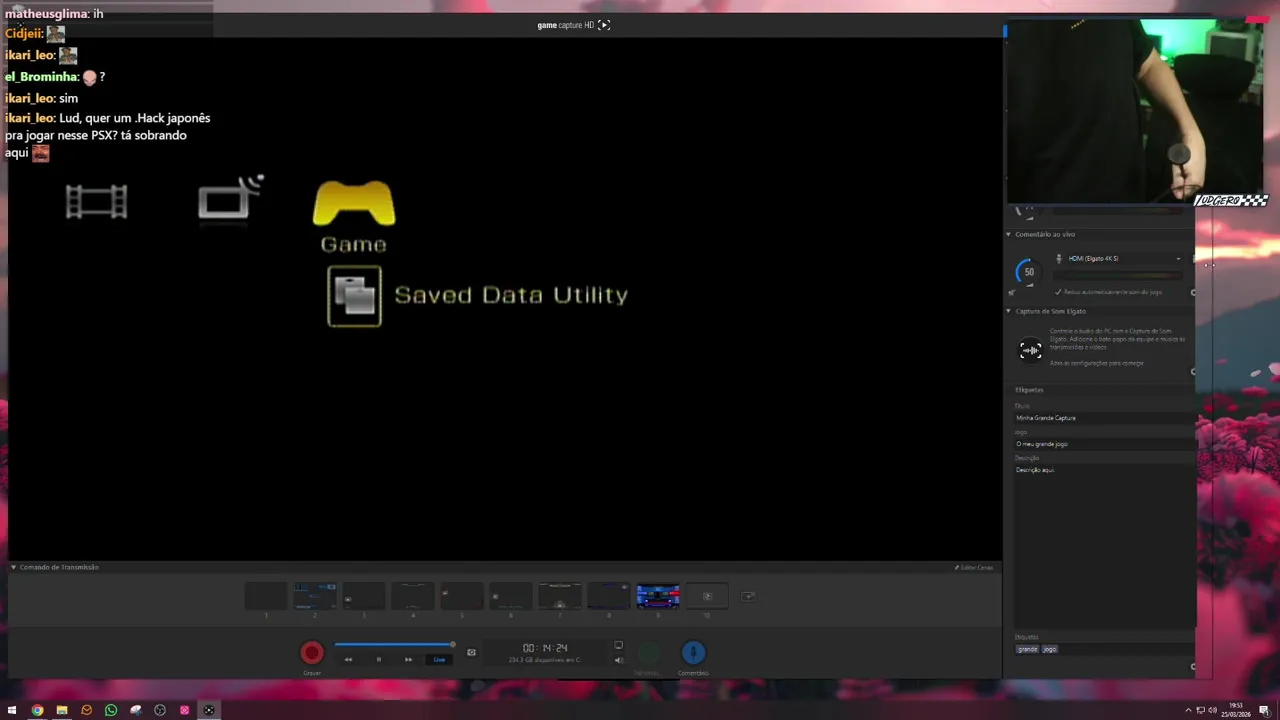Image resolution: width=1280 pixels, height=720 pixels.
Task: Click the red Gravar record button
Action: pos(312,653)
